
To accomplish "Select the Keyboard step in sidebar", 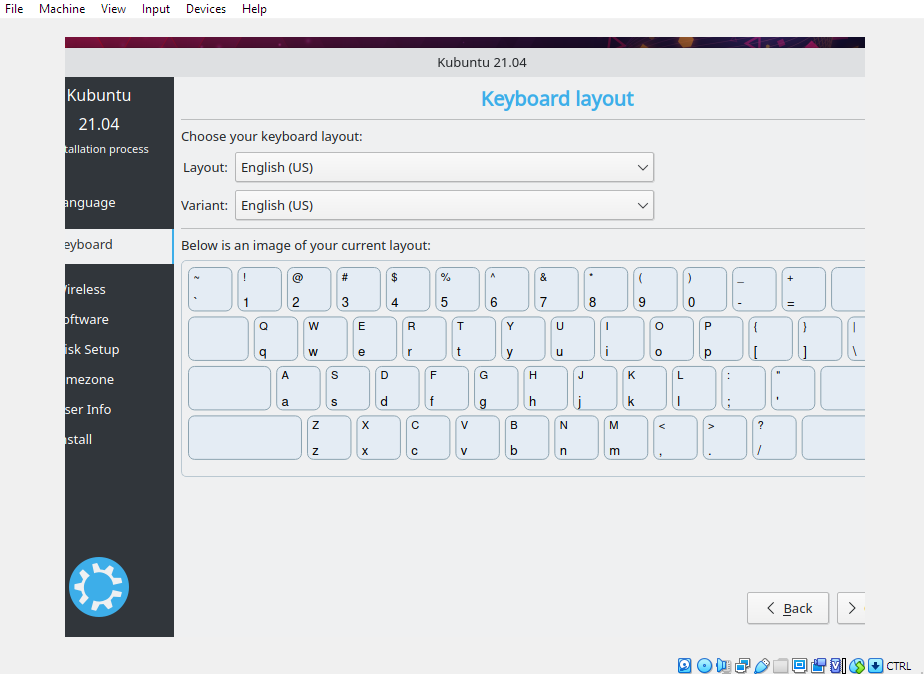I will [119, 246].
